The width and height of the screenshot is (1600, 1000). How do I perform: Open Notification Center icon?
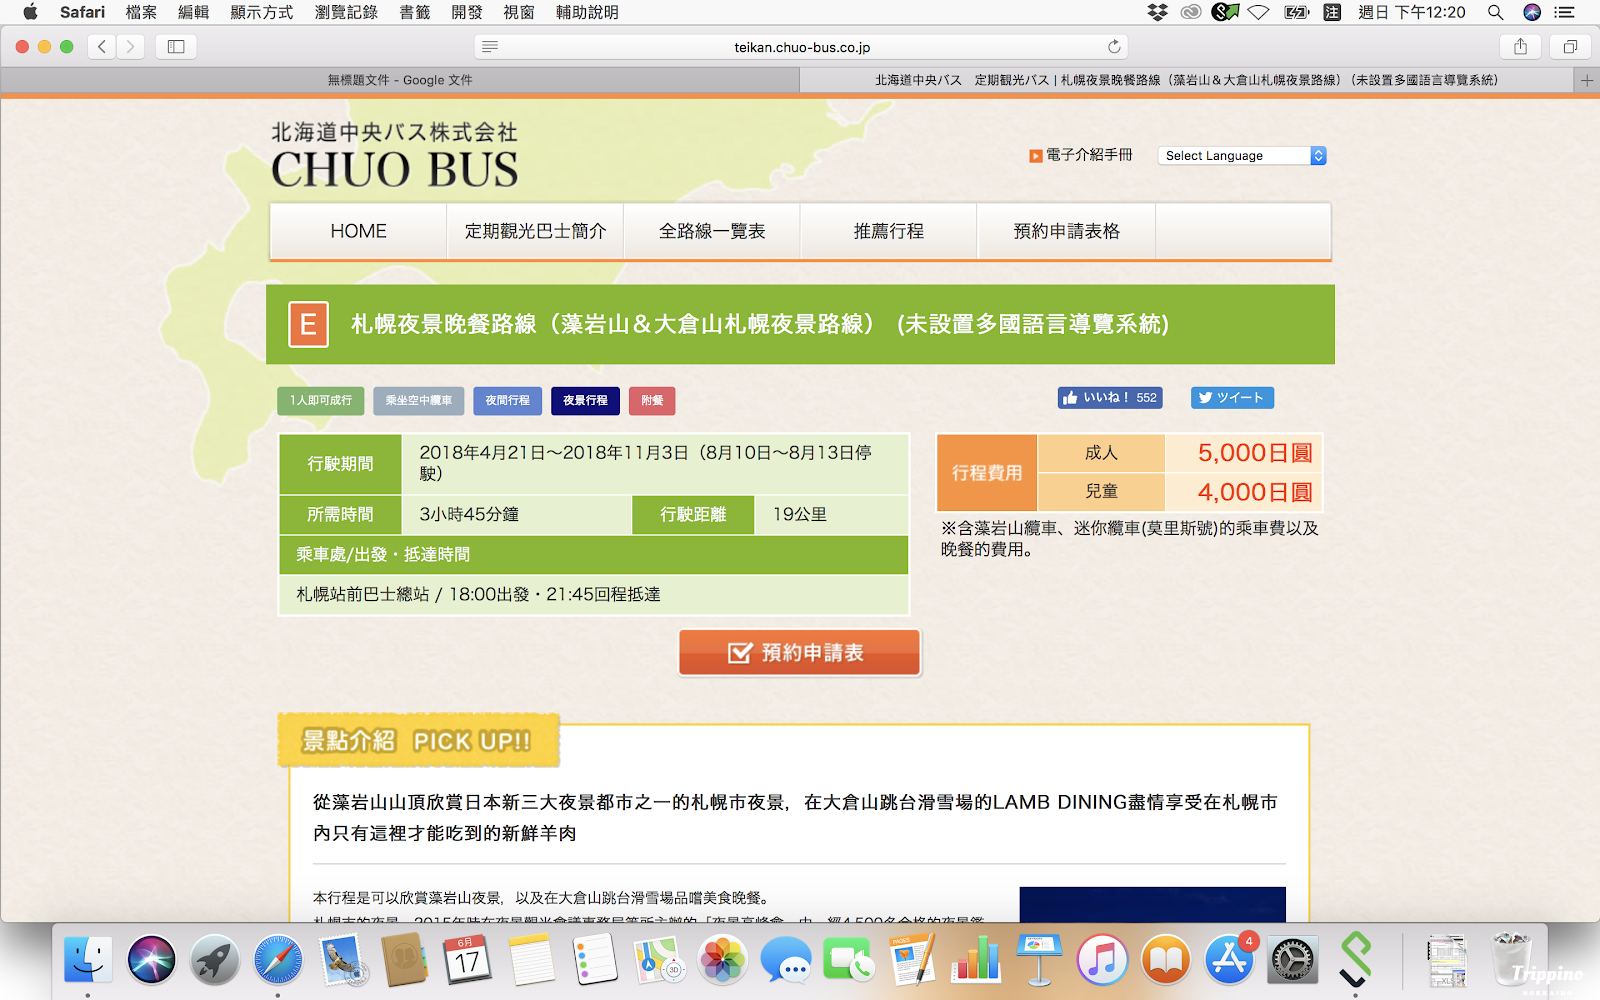tap(1565, 12)
